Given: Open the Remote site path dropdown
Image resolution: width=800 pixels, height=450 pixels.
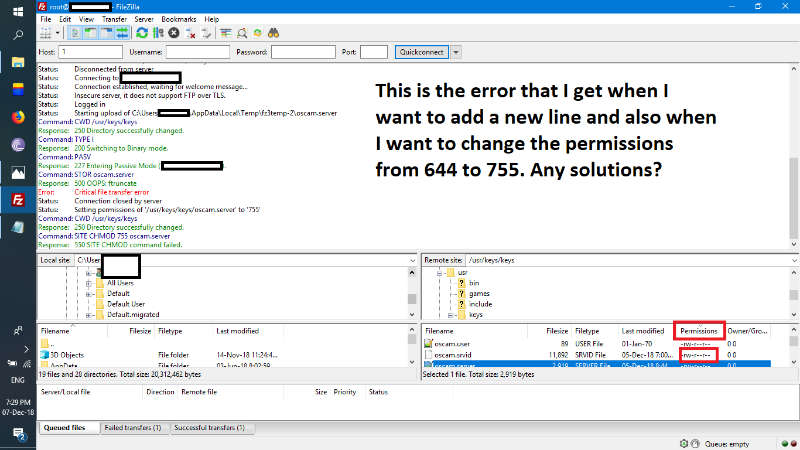Looking at the screenshot, I should click(x=794, y=260).
